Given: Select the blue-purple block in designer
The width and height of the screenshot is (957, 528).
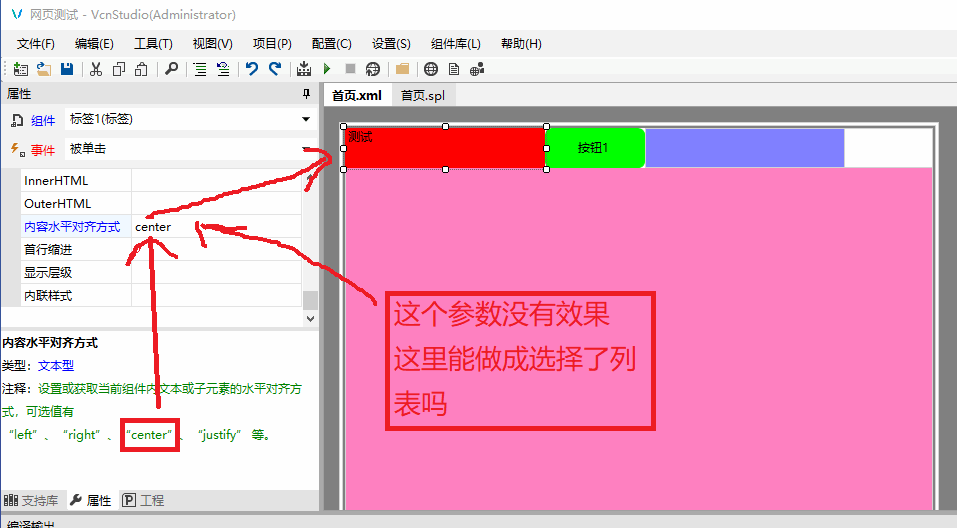Looking at the screenshot, I should [x=744, y=148].
